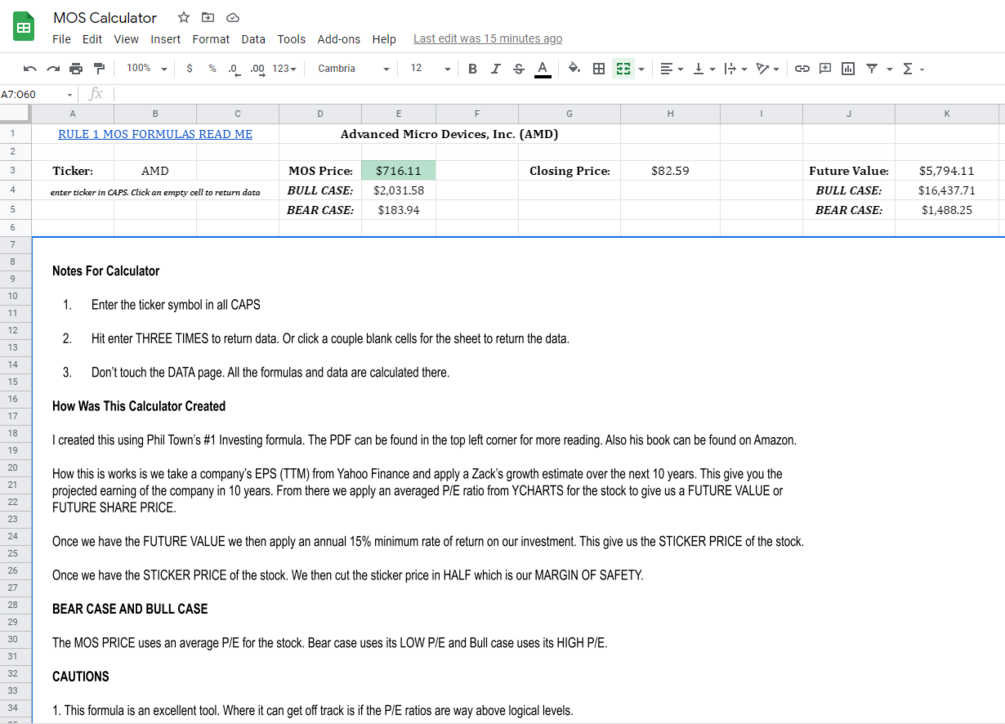This screenshot has height=724, width=1005.
Task: Print the spreadsheet
Action: click(x=76, y=69)
